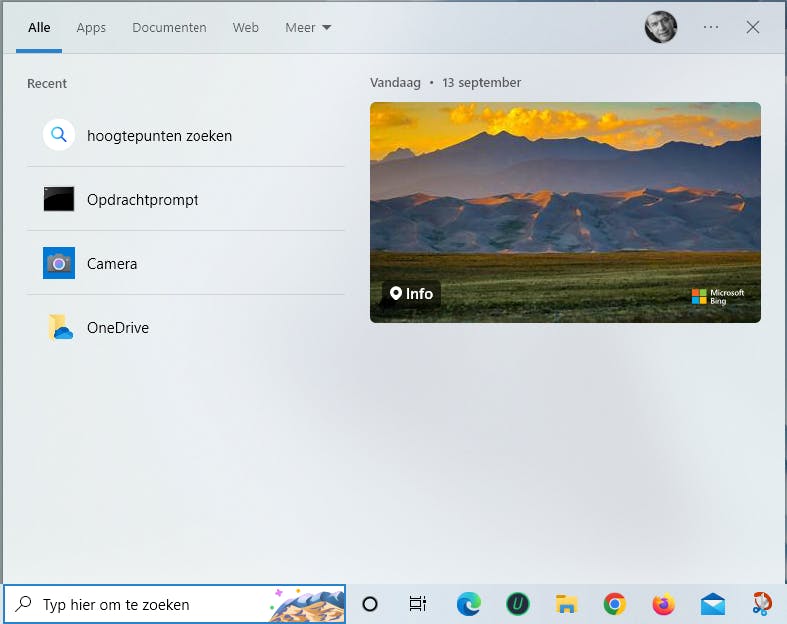Image resolution: width=787 pixels, height=624 pixels.
Task: Click the '13 september' date text
Action: click(481, 82)
